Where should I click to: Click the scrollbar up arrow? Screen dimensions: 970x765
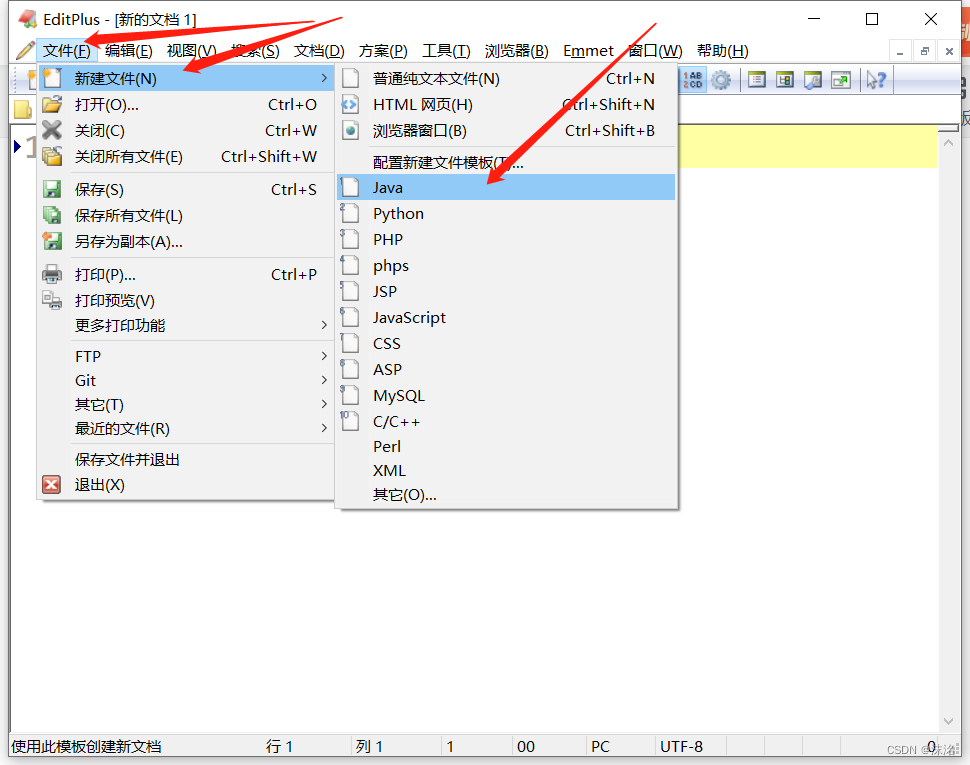pyautogui.click(x=948, y=143)
